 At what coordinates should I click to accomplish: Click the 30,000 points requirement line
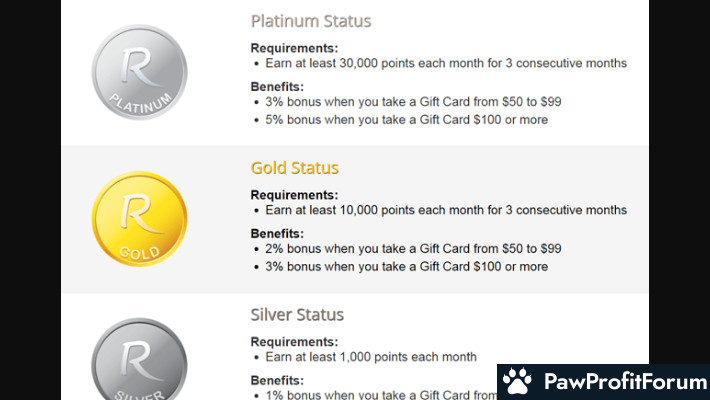pyautogui.click(x=446, y=63)
